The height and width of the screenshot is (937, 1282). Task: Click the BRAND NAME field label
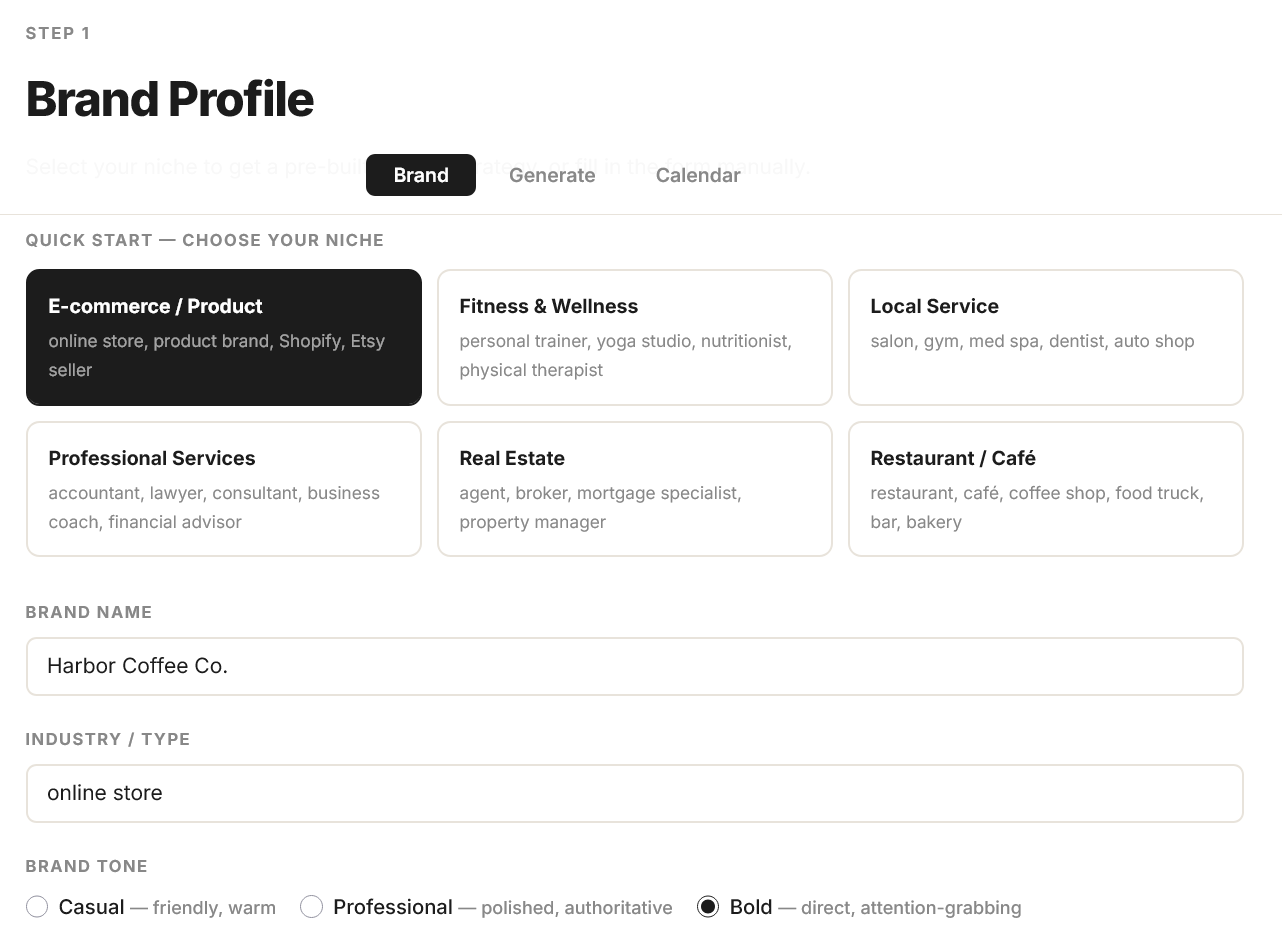click(89, 612)
